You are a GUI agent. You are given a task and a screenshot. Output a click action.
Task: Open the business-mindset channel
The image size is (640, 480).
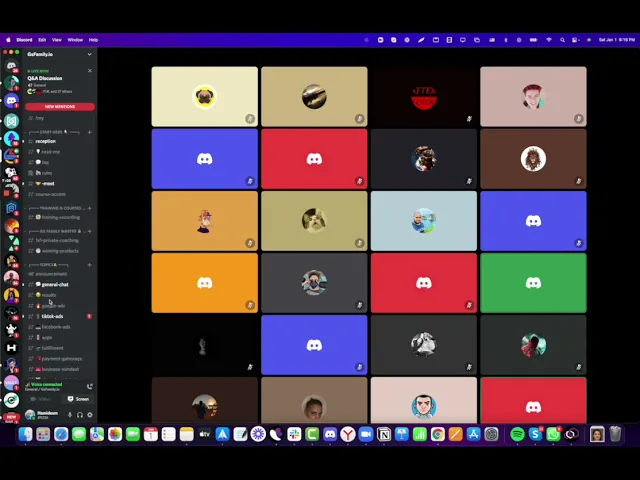tap(60, 369)
